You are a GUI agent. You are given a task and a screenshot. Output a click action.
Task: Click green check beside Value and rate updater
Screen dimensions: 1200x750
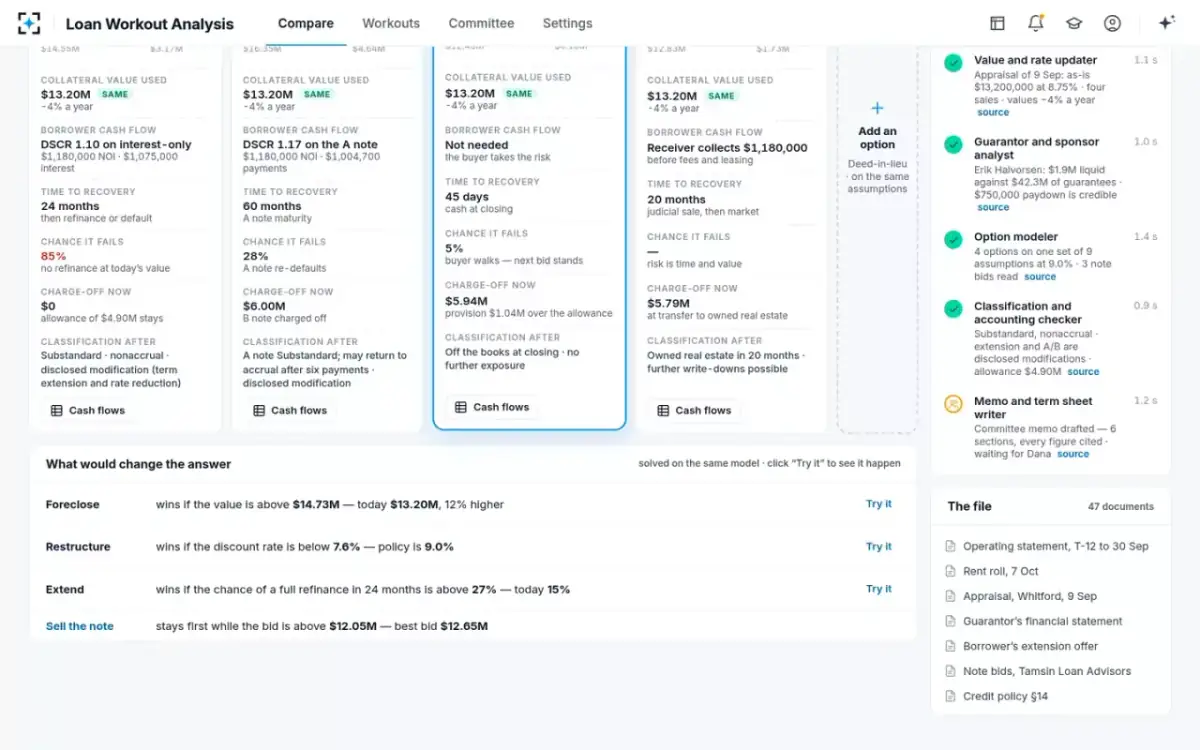click(954, 62)
